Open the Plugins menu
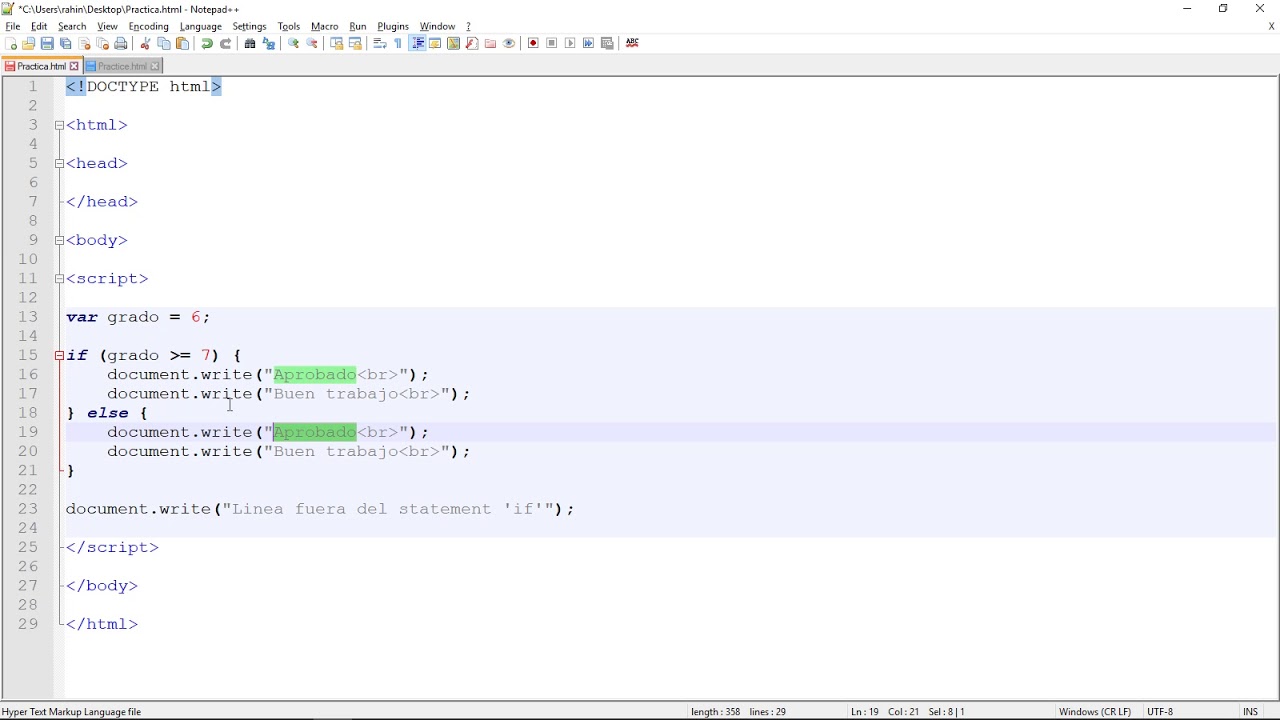 tap(393, 26)
